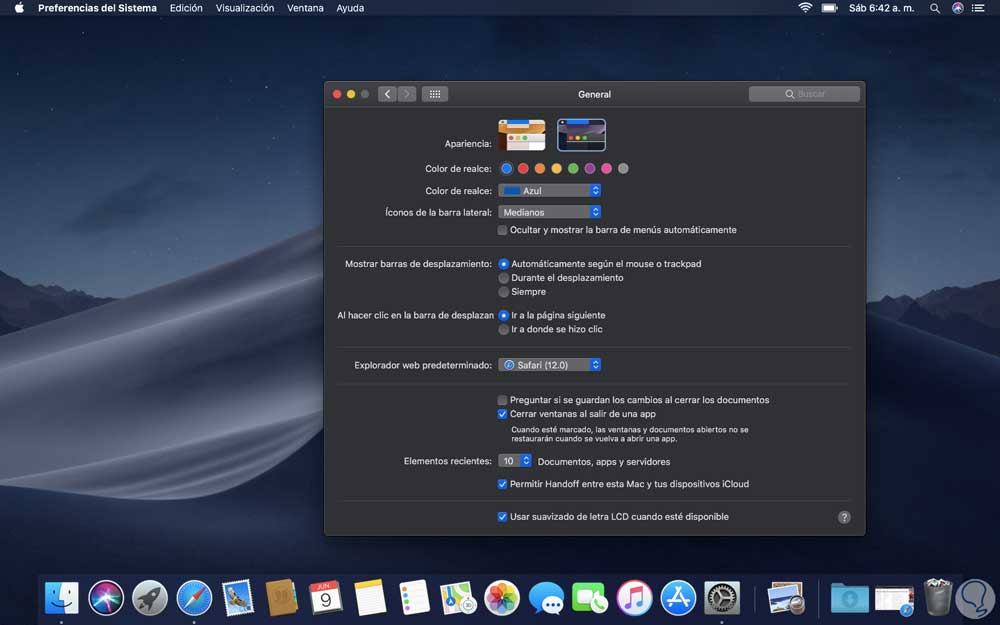Select Siempre scroll bar option

coord(503,292)
